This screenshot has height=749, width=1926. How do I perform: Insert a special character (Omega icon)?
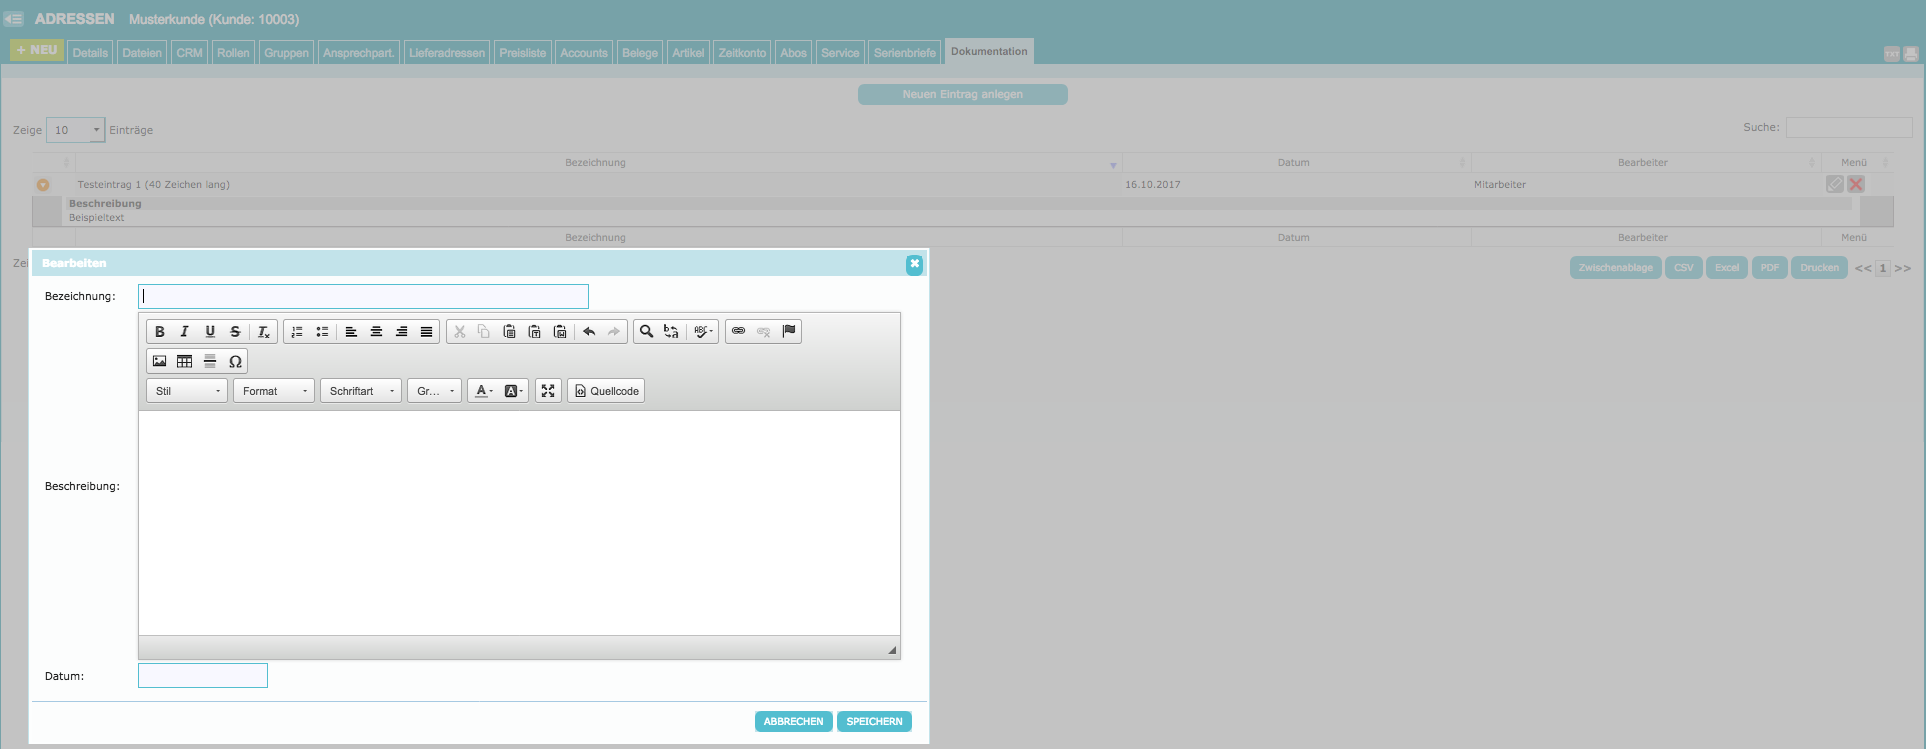[235, 362]
